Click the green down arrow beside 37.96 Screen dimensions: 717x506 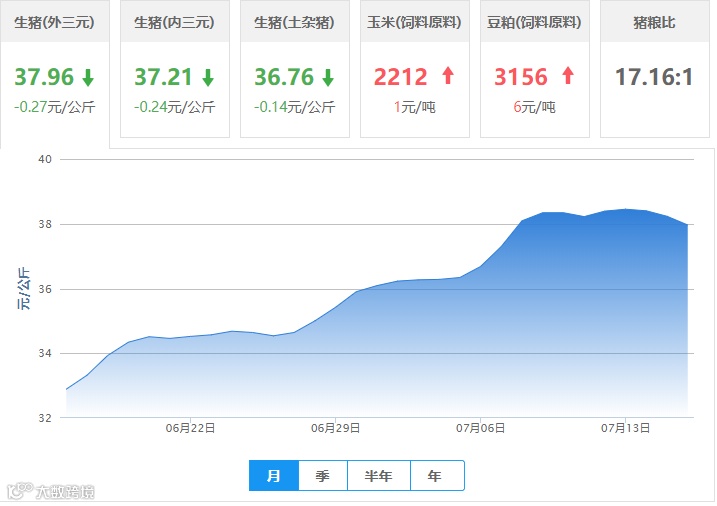click(x=88, y=77)
